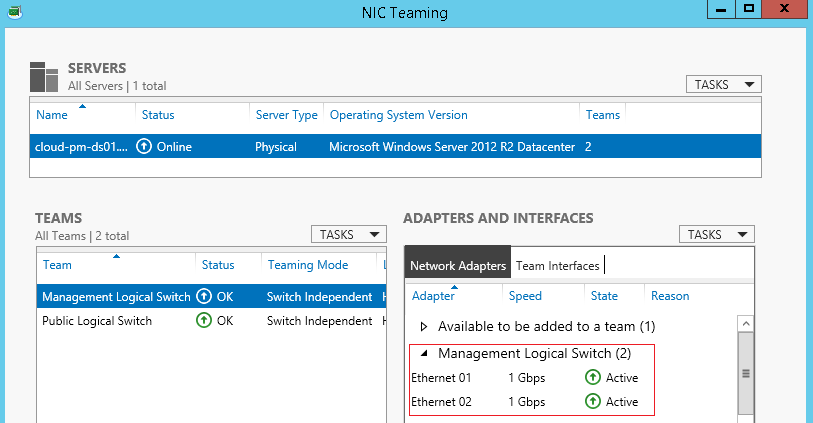This screenshot has height=423, width=813.
Task: Sort servers by Name column
Action: [52, 115]
